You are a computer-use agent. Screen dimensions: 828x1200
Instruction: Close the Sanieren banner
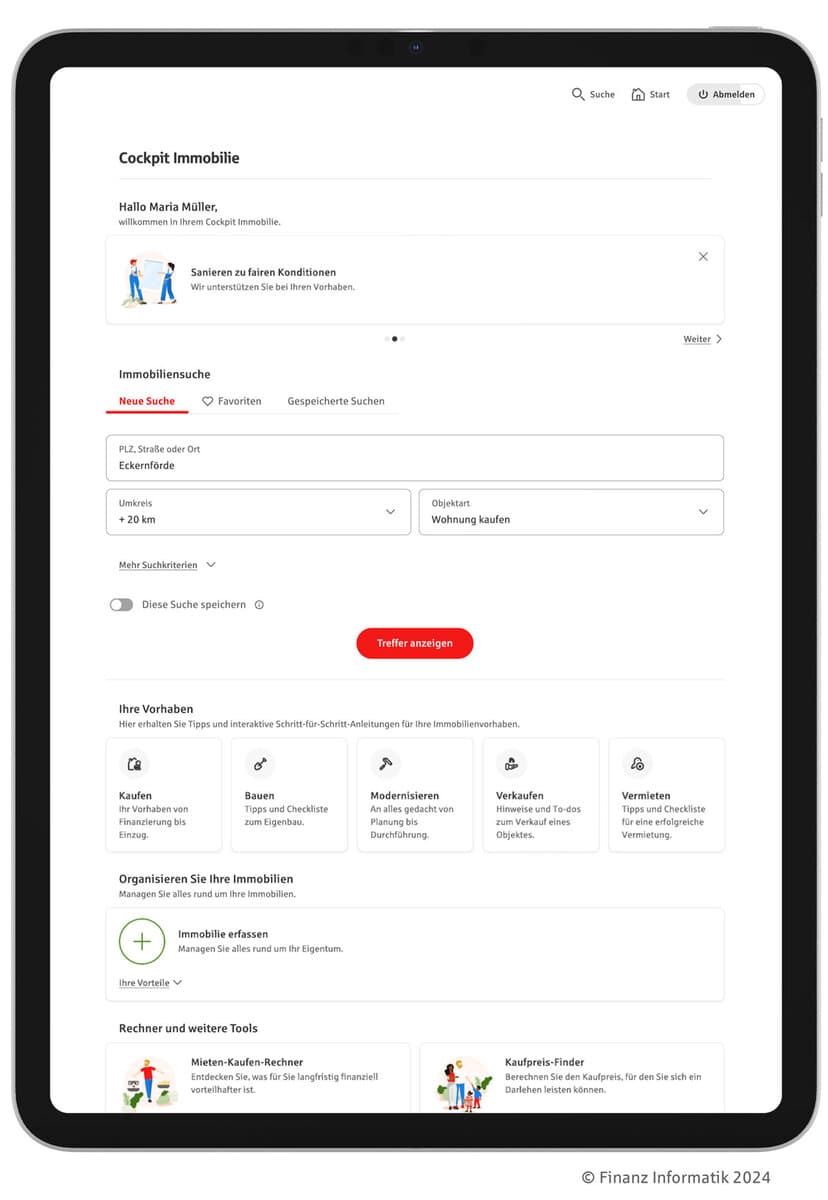(x=703, y=257)
